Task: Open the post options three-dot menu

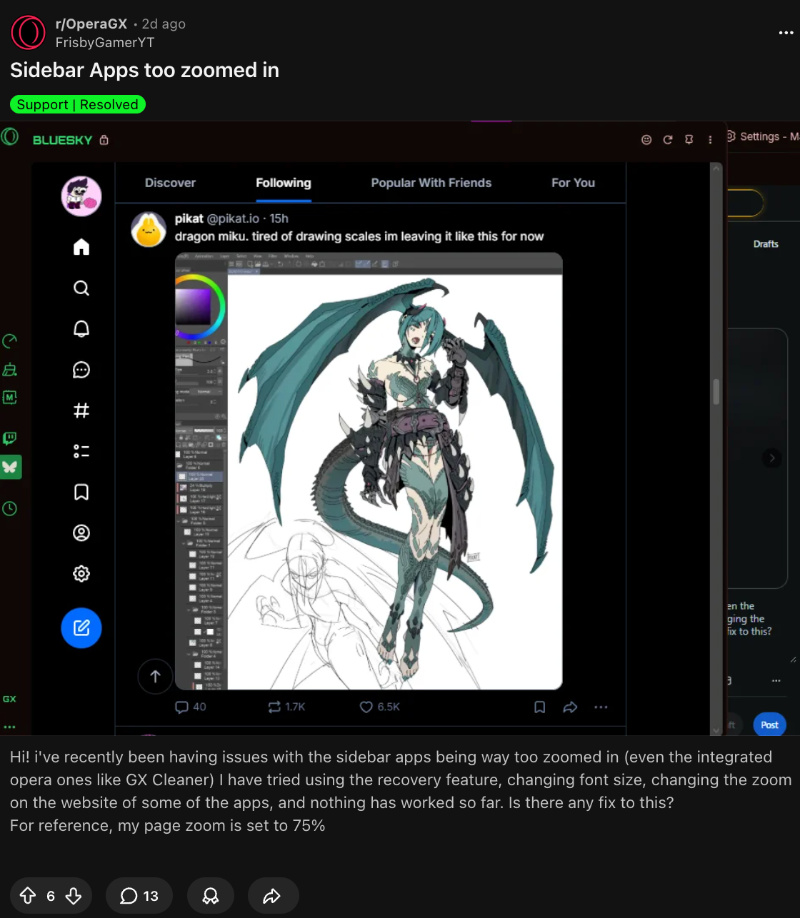Action: (785, 33)
